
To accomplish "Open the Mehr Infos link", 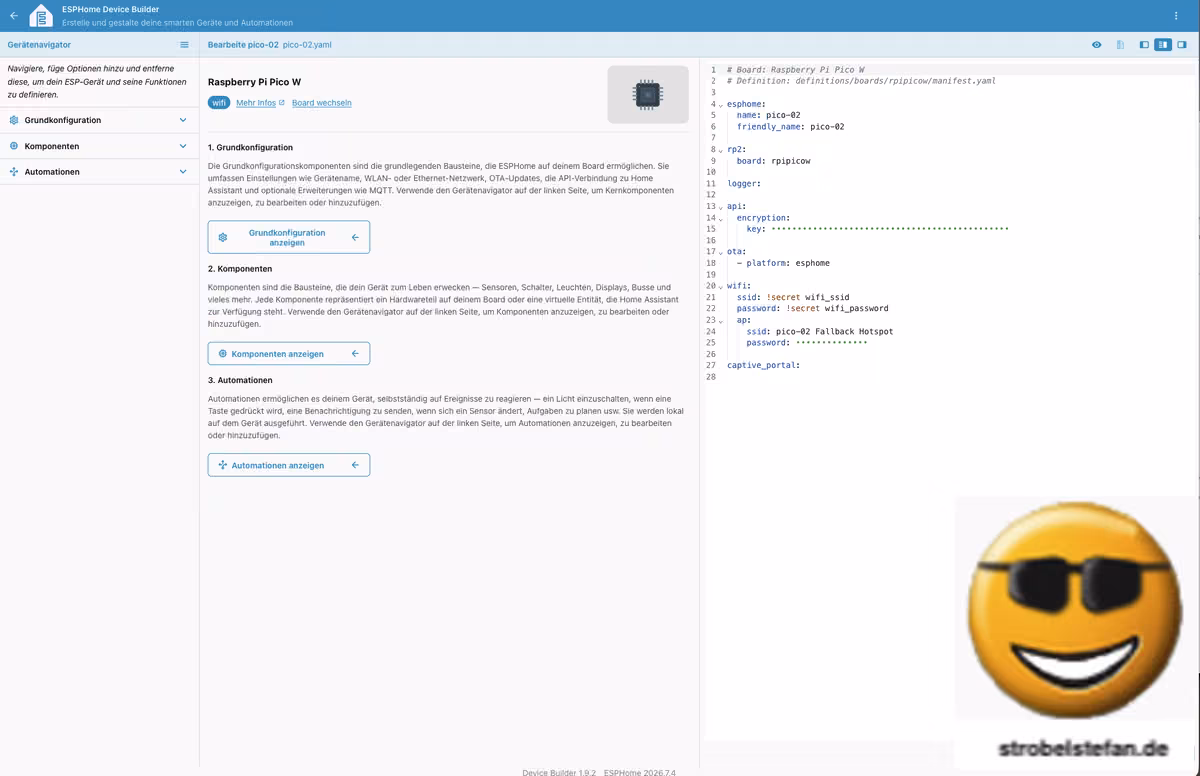I will pyautogui.click(x=256, y=103).
